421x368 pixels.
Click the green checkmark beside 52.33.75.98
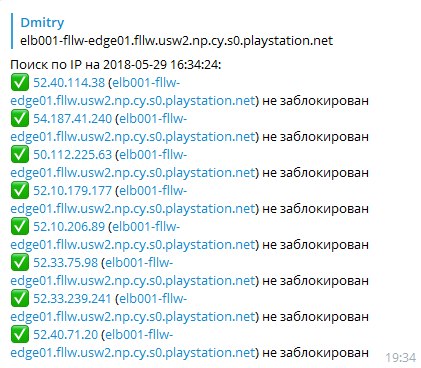[20, 262]
